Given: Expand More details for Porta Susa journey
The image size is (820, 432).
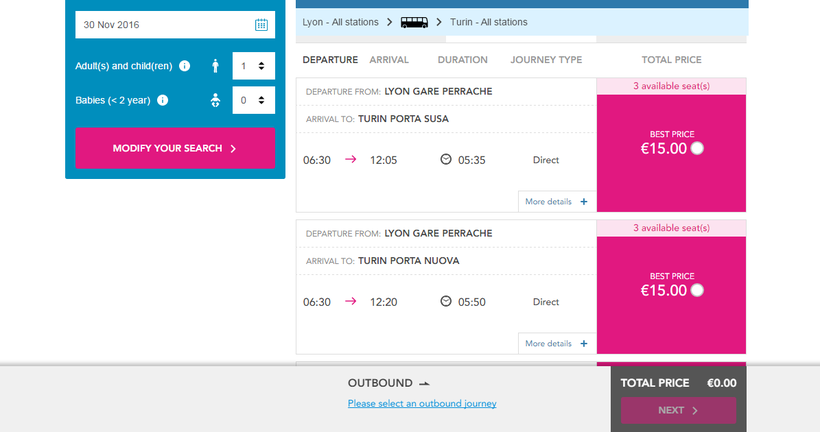Looking at the screenshot, I should 557,202.
